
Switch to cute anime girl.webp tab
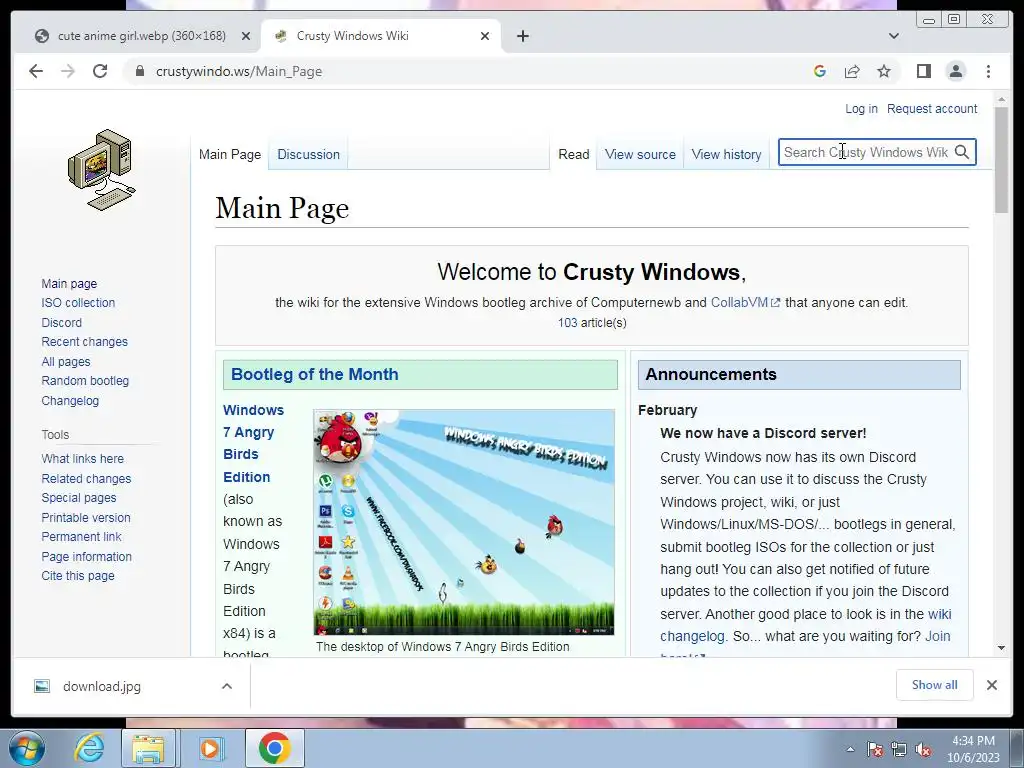tap(142, 36)
